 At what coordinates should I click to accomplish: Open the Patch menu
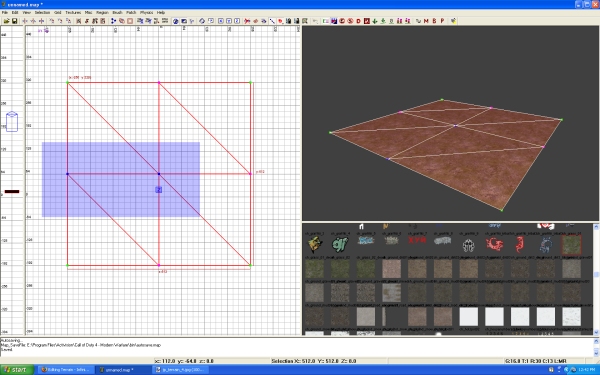131,12
